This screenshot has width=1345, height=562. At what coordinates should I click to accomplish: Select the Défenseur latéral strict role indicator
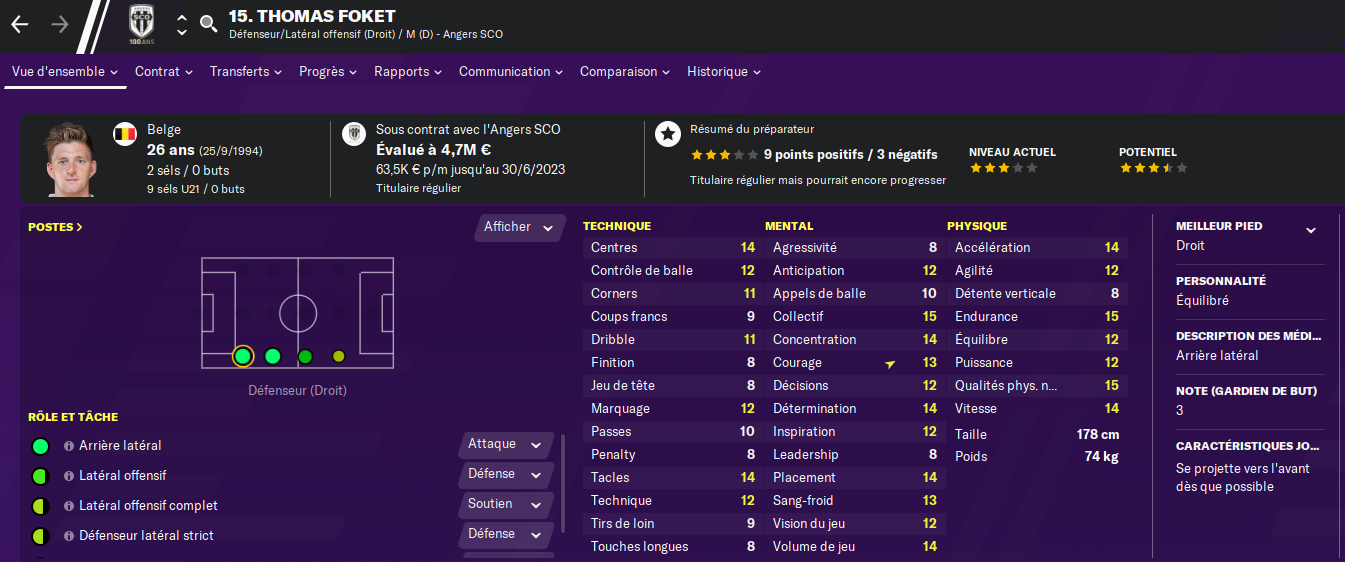(40, 536)
